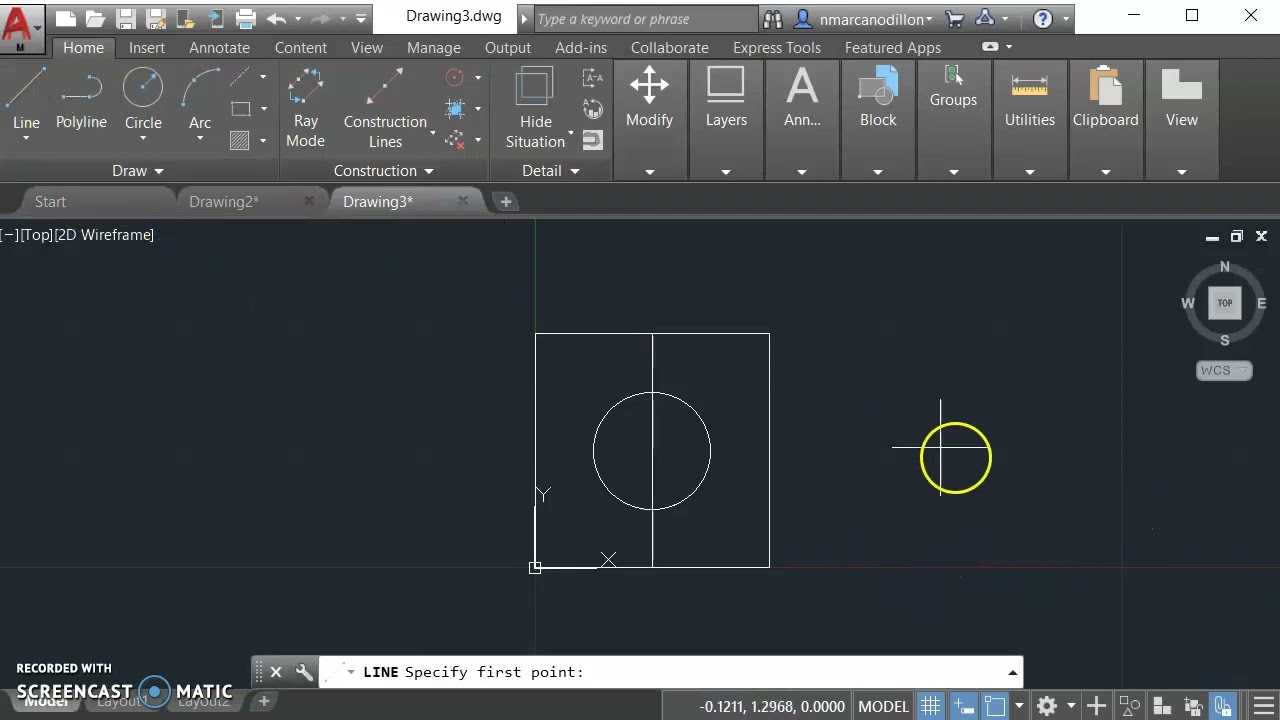Open the Express Tools tab
This screenshot has height=720, width=1280.
click(x=777, y=47)
